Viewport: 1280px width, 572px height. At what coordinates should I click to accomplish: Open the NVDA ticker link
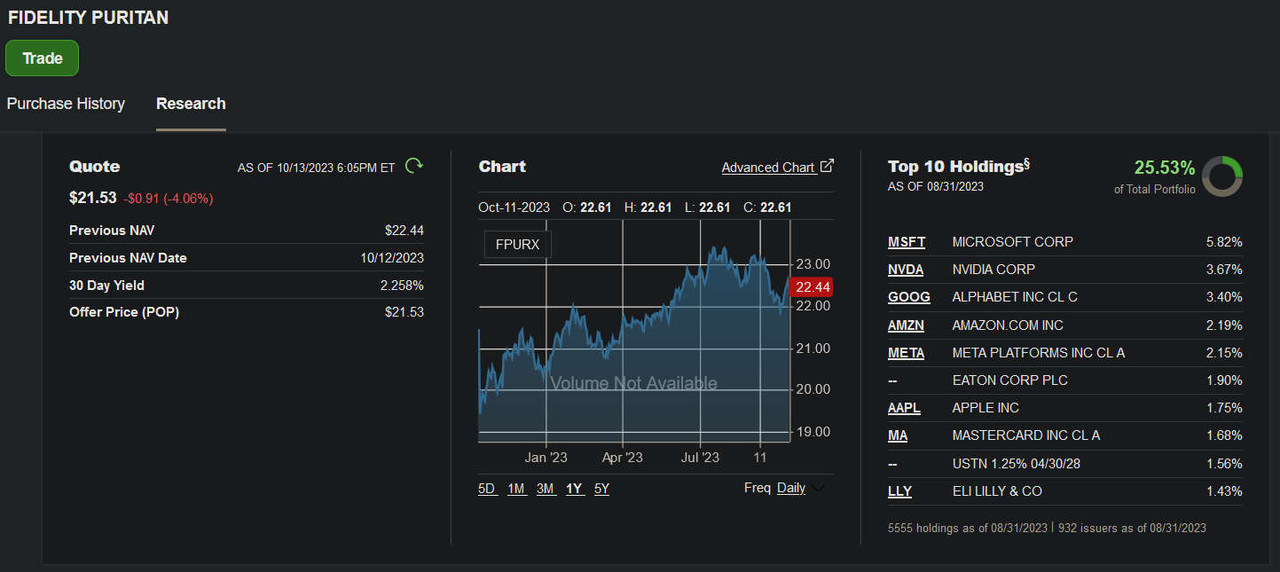tap(906, 269)
